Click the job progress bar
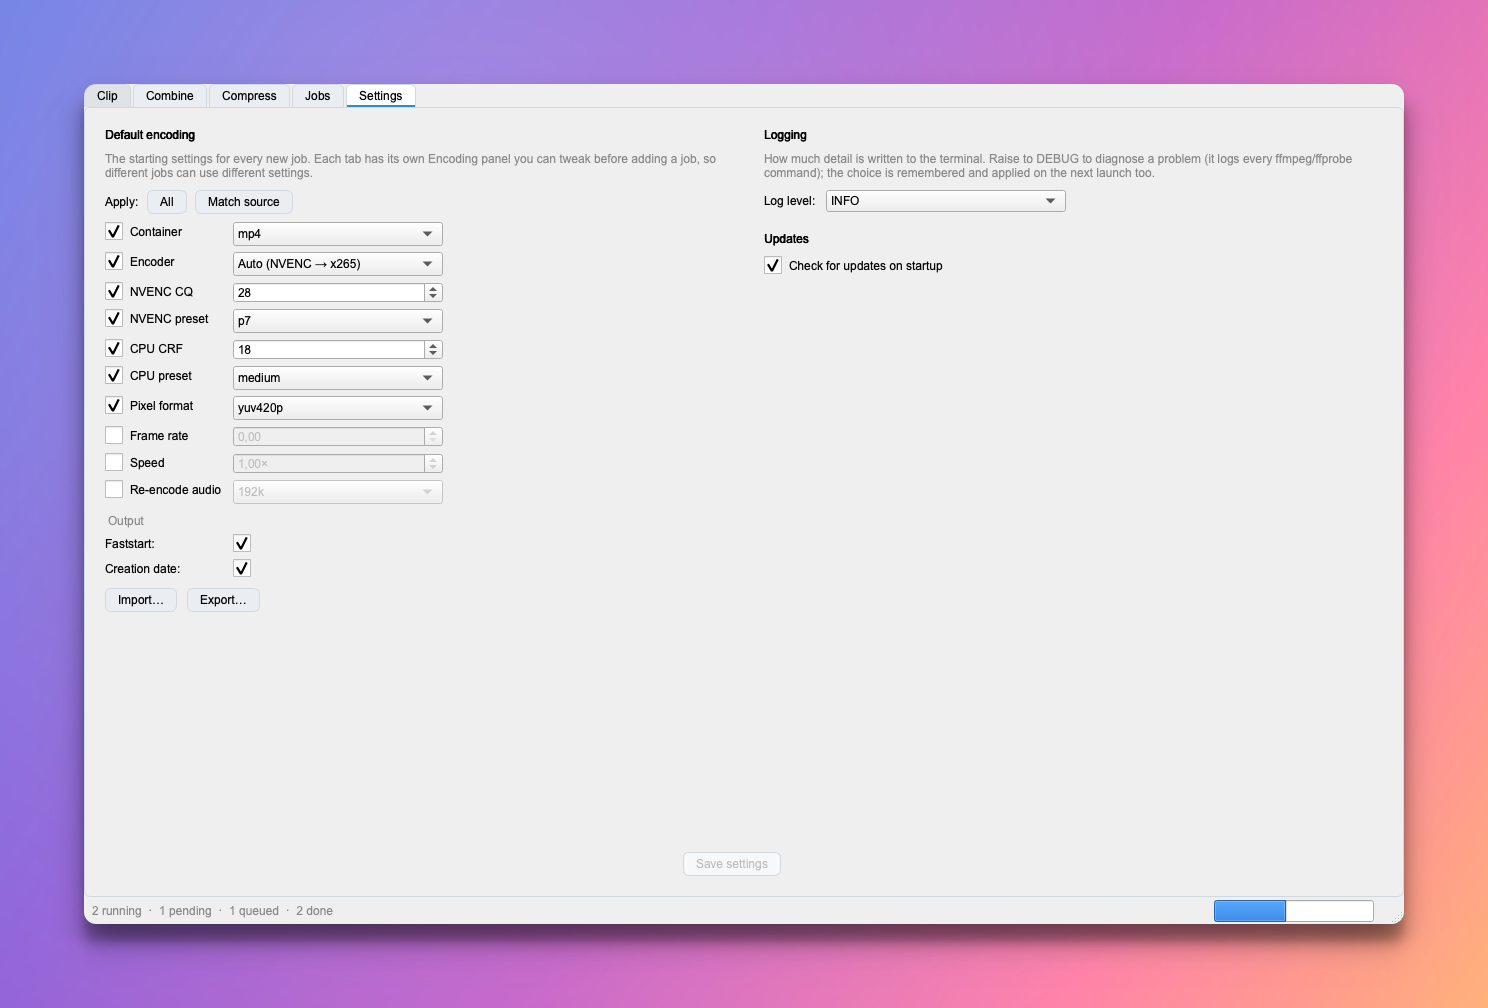 tap(1294, 911)
